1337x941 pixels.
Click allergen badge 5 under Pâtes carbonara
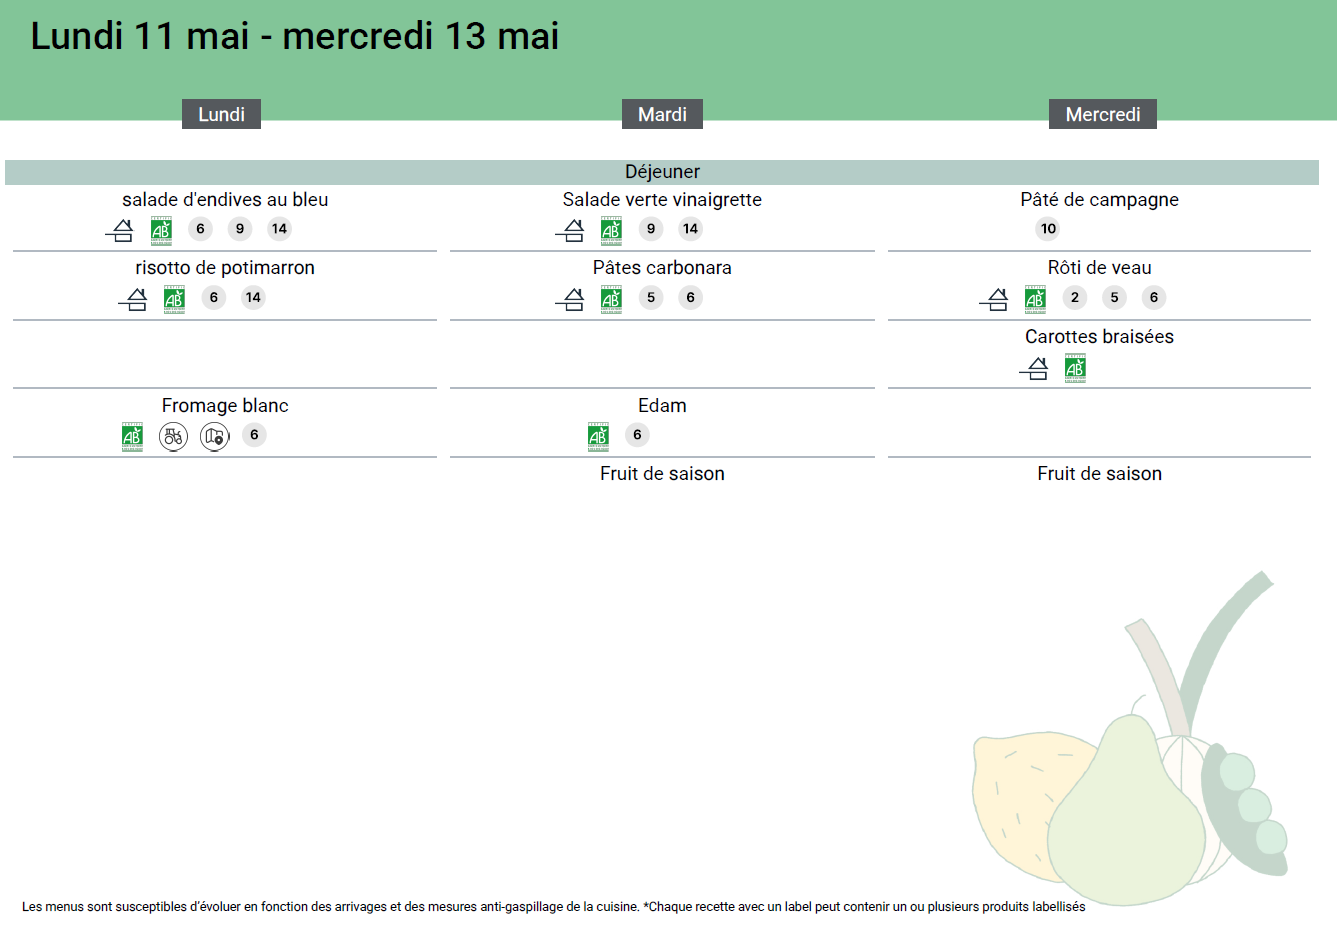pos(651,297)
